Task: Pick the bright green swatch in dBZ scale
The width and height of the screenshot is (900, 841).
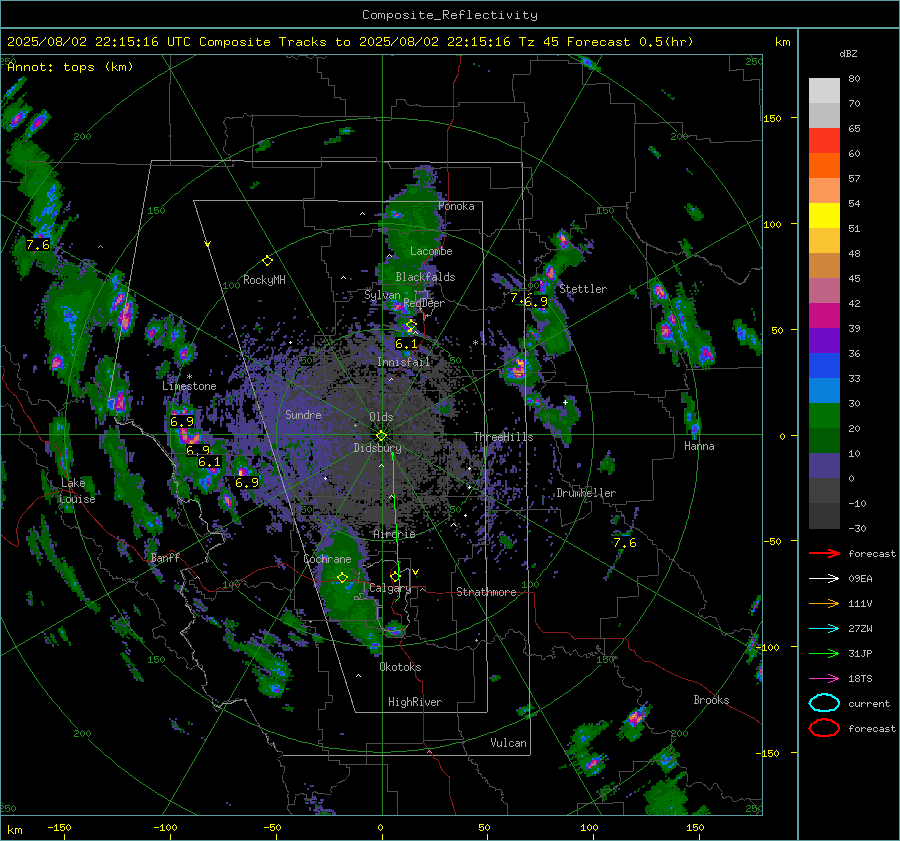Action: coord(824,416)
